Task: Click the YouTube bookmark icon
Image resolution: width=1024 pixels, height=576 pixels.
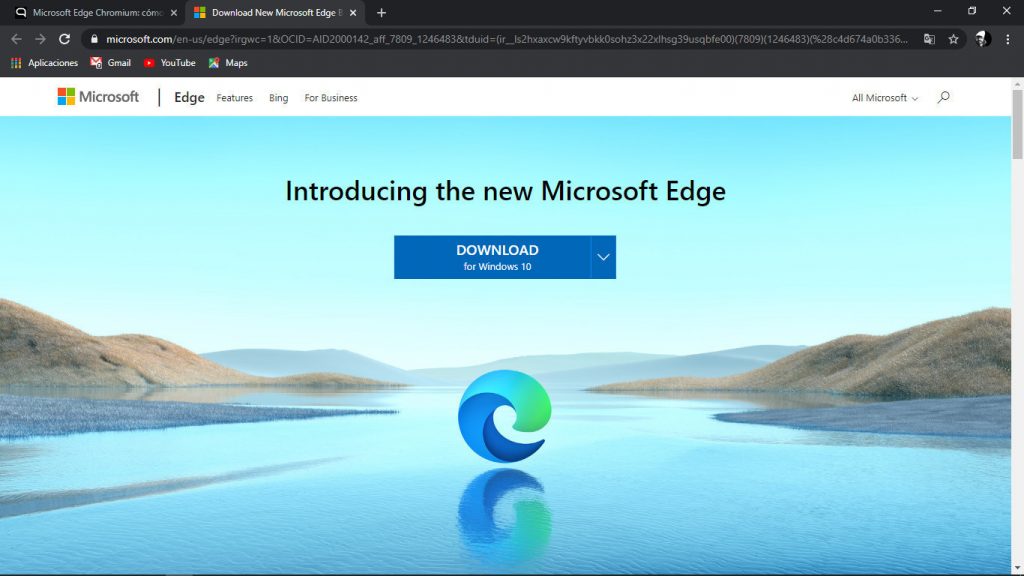Action: coord(148,63)
